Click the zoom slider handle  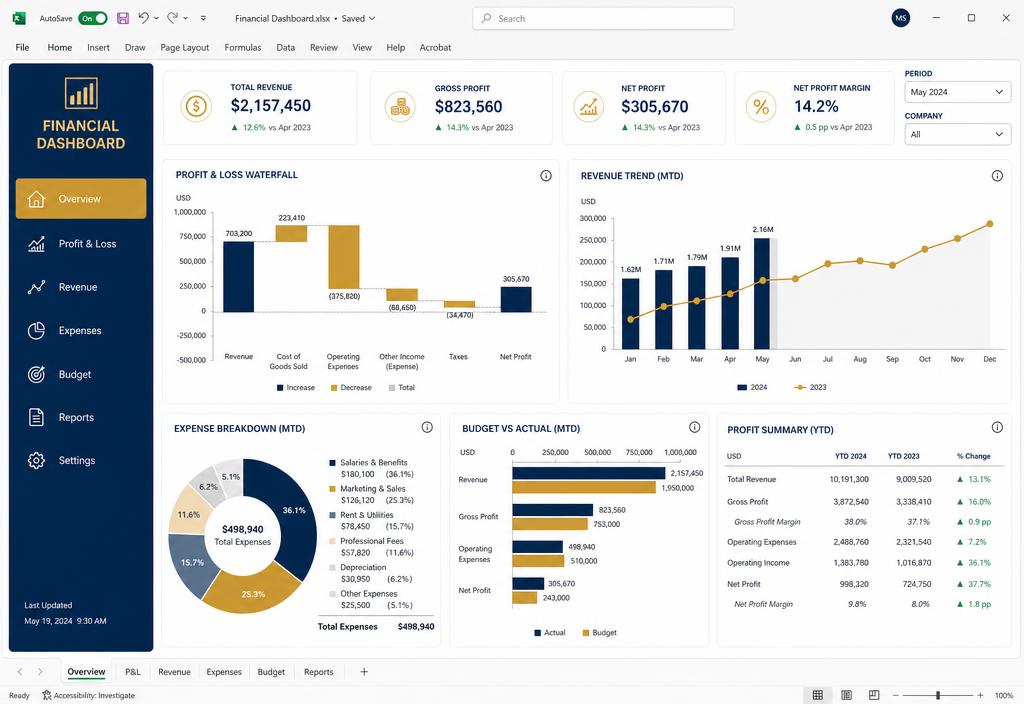point(938,695)
